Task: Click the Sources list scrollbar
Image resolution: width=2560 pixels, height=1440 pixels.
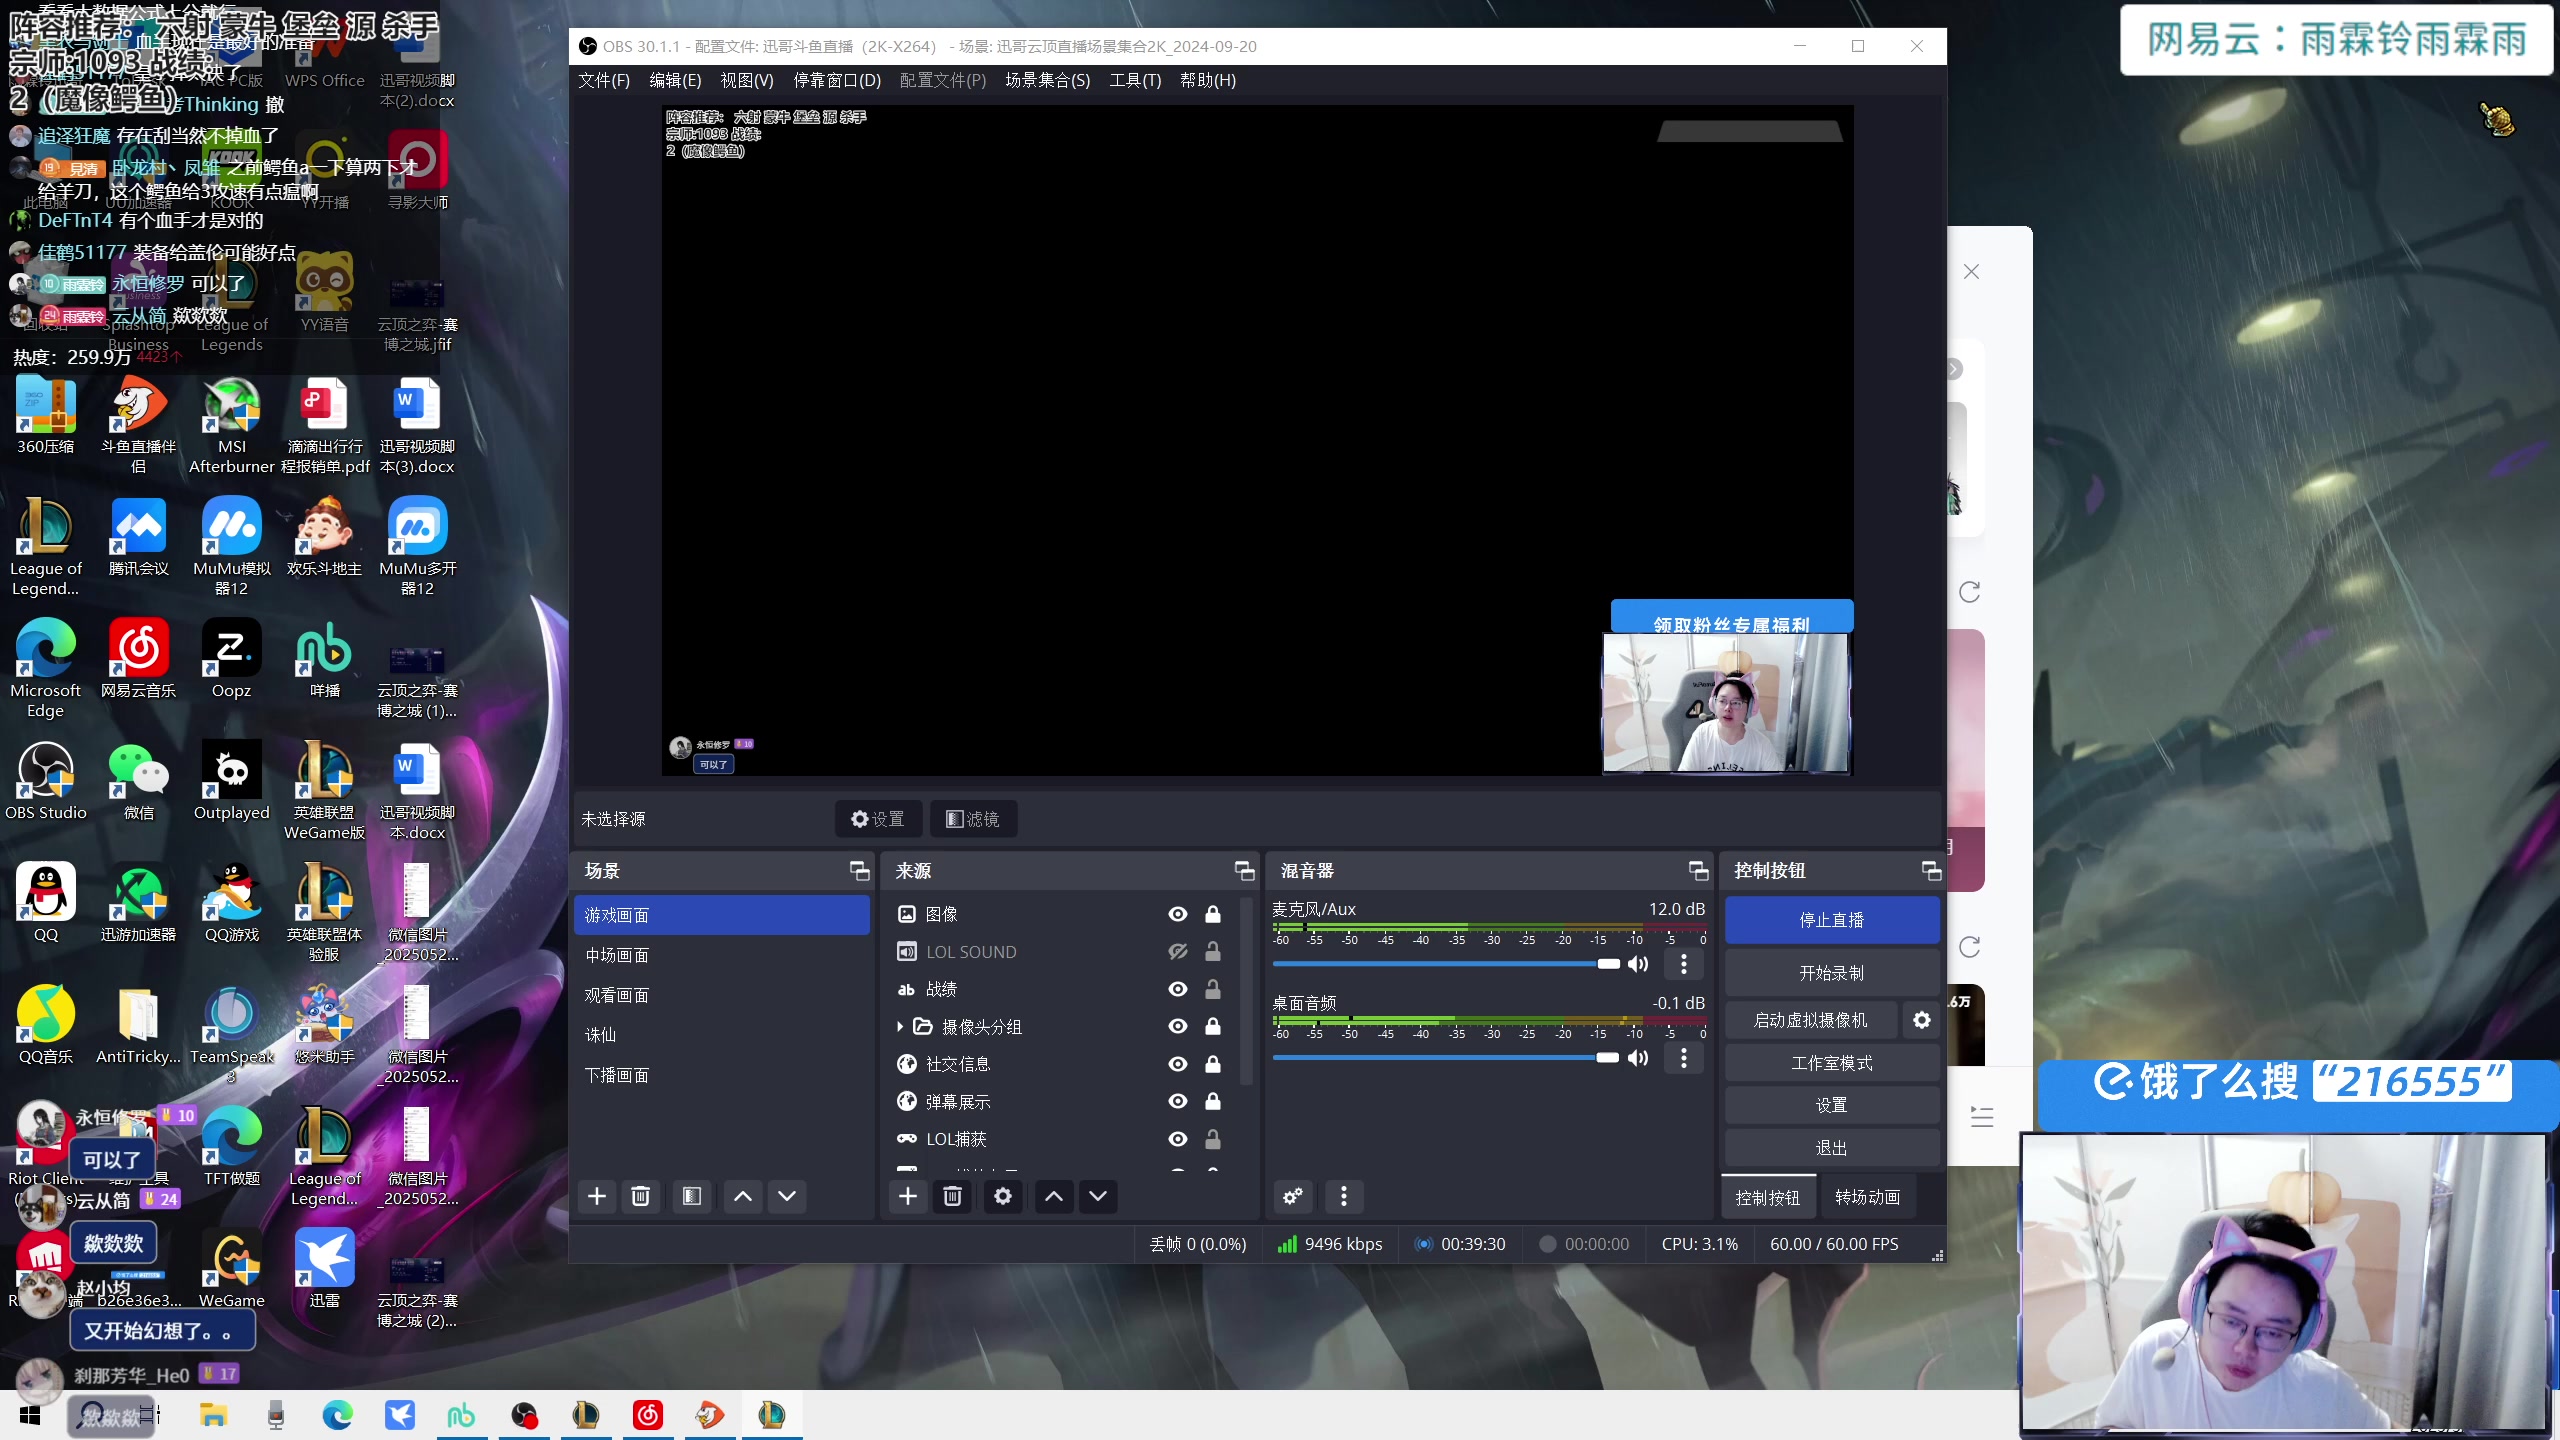Action: coord(1246,990)
